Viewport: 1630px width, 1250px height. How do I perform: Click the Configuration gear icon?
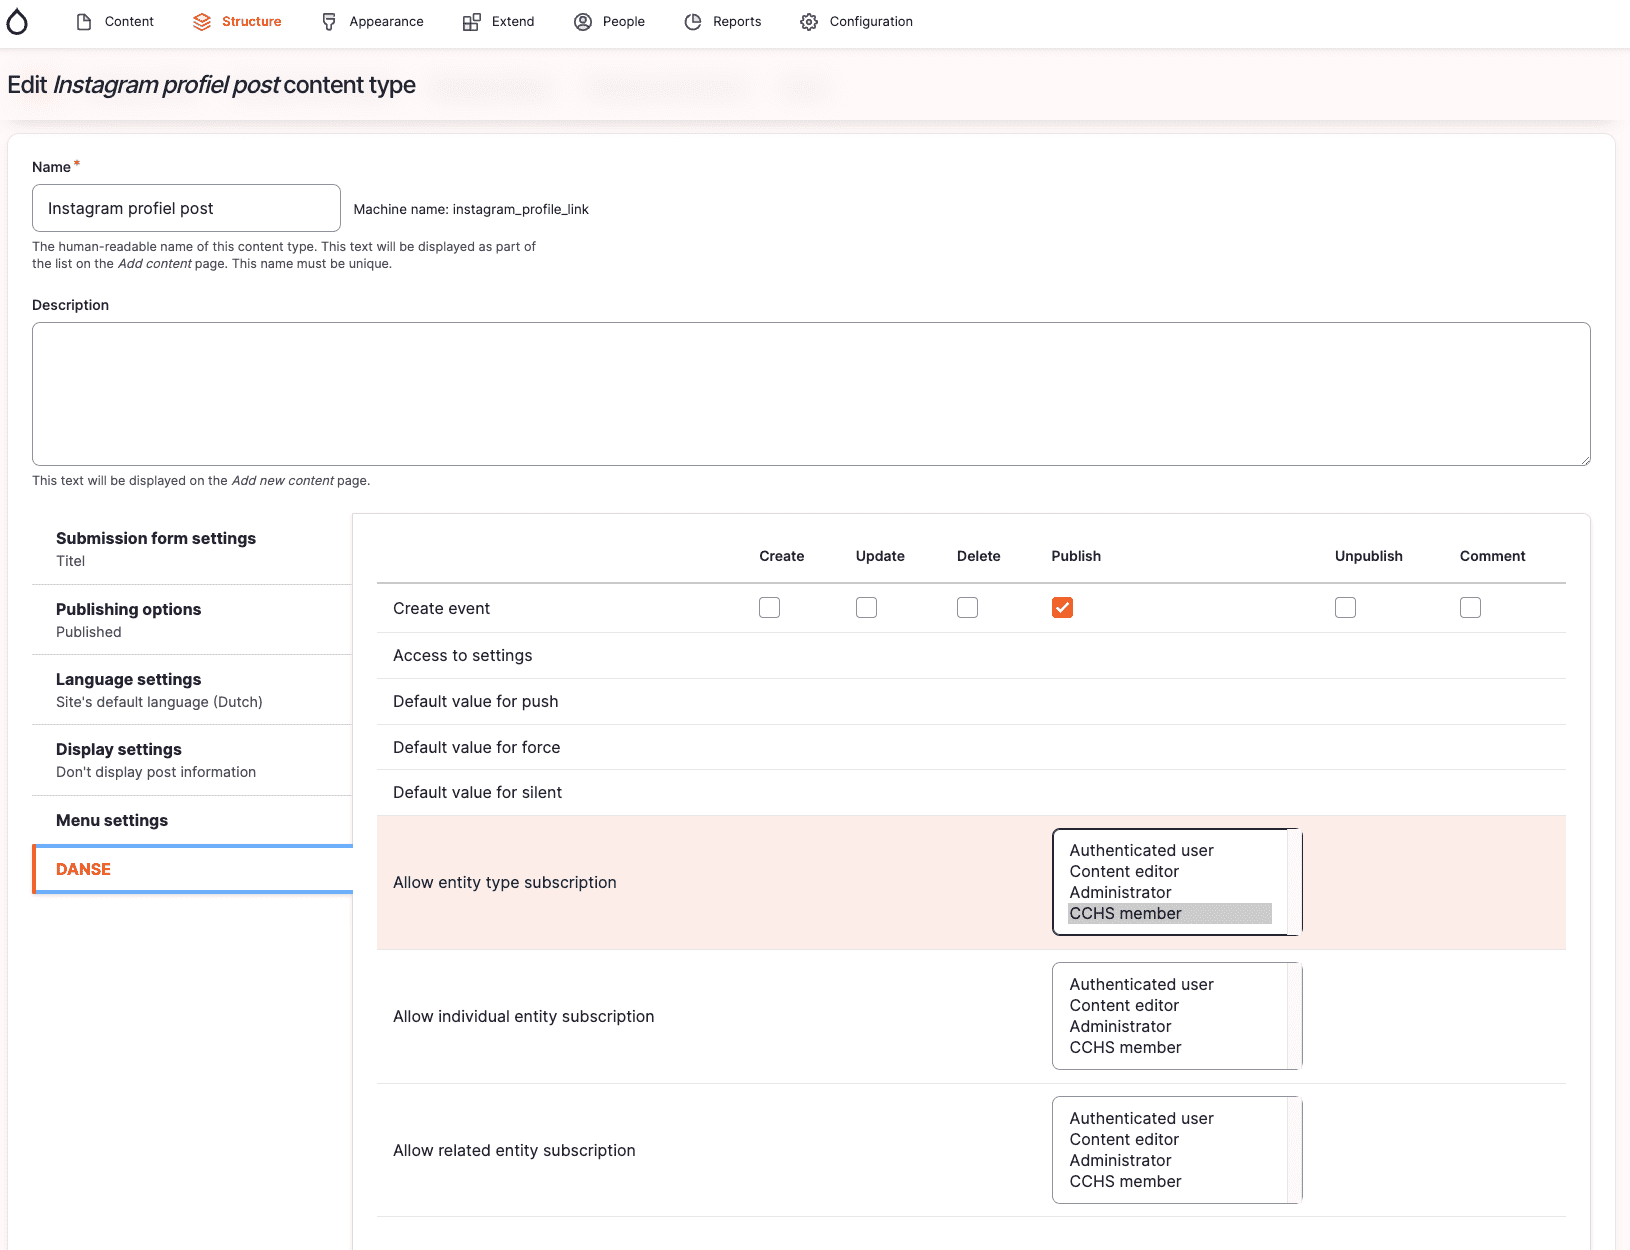click(x=809, y=22)
